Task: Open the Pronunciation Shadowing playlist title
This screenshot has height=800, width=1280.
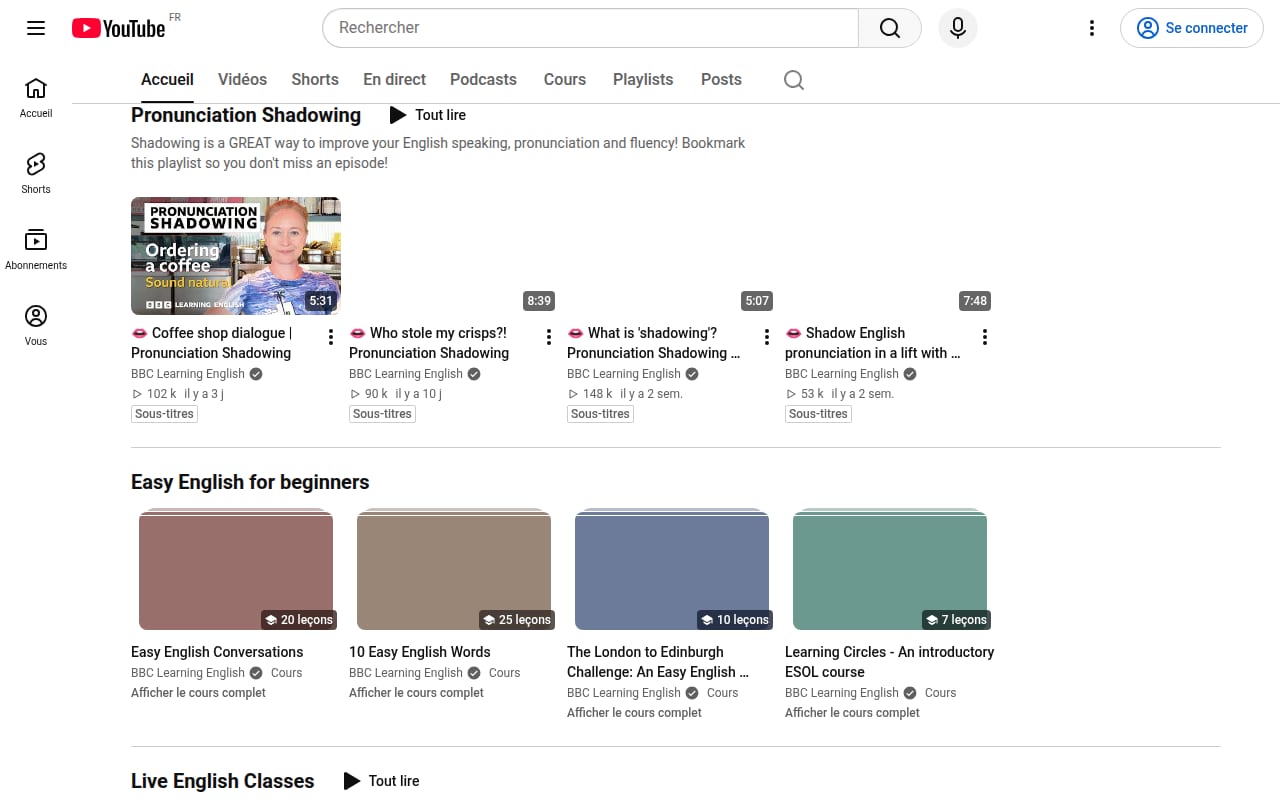Action: click(246, 115)
